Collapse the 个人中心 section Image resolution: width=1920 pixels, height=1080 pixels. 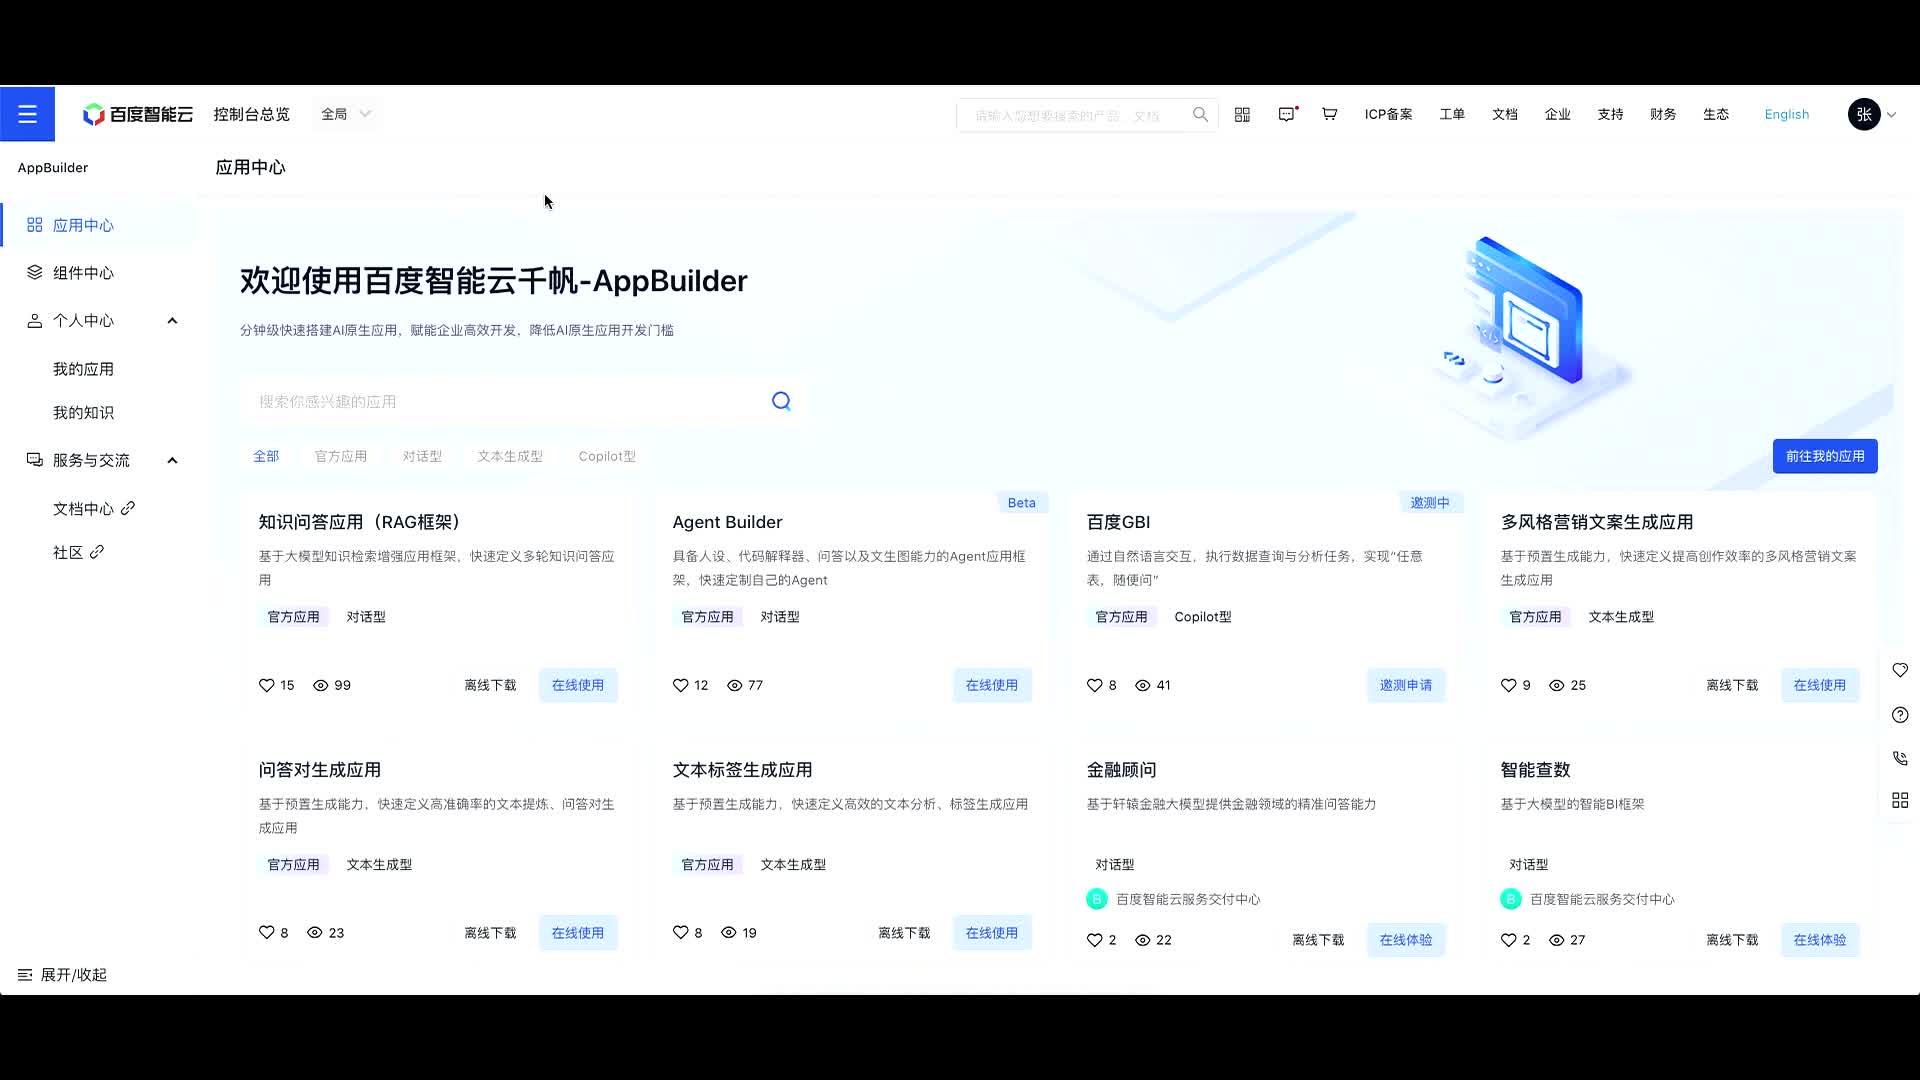(x=172, y=321)
